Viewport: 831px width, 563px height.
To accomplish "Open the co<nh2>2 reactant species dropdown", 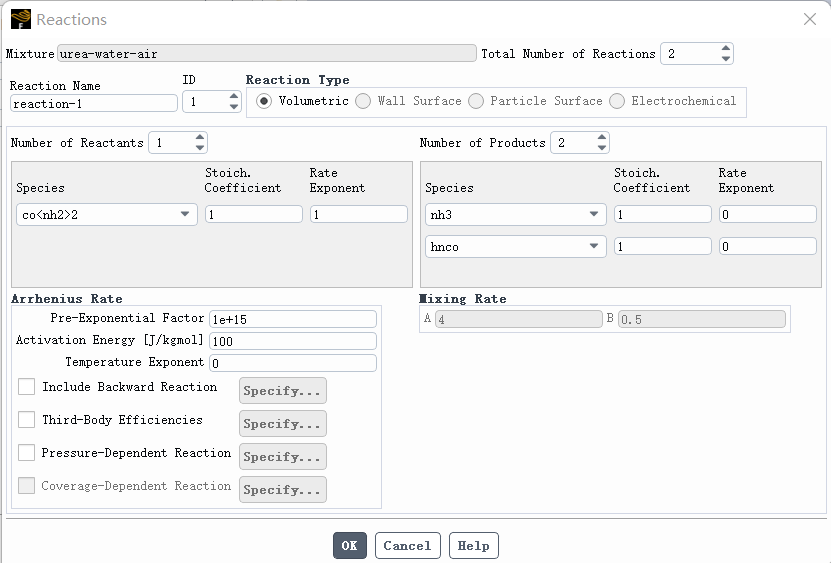I will pyautogui.click(x=107, y=214).
